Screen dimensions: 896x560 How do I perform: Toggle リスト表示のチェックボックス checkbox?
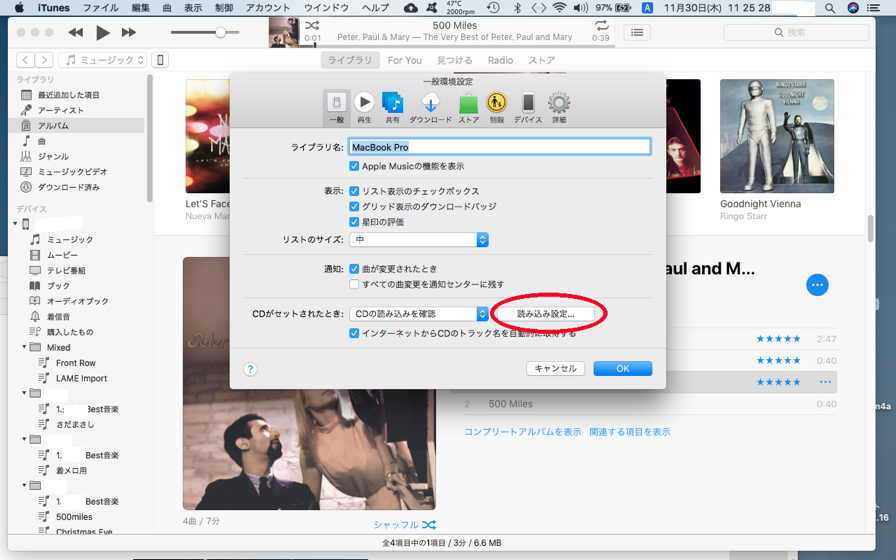point(354,191)
